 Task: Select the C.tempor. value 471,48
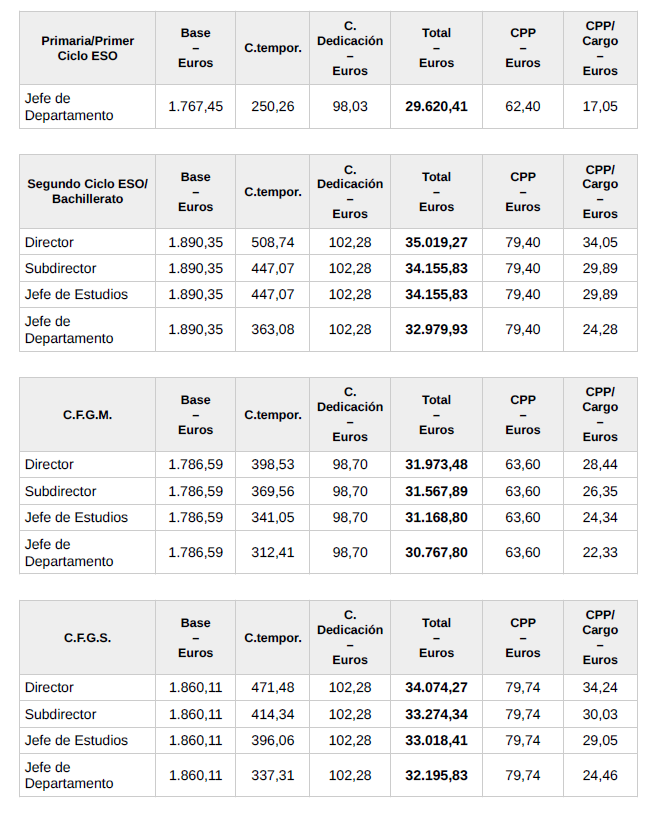click(x=272, y=687)
